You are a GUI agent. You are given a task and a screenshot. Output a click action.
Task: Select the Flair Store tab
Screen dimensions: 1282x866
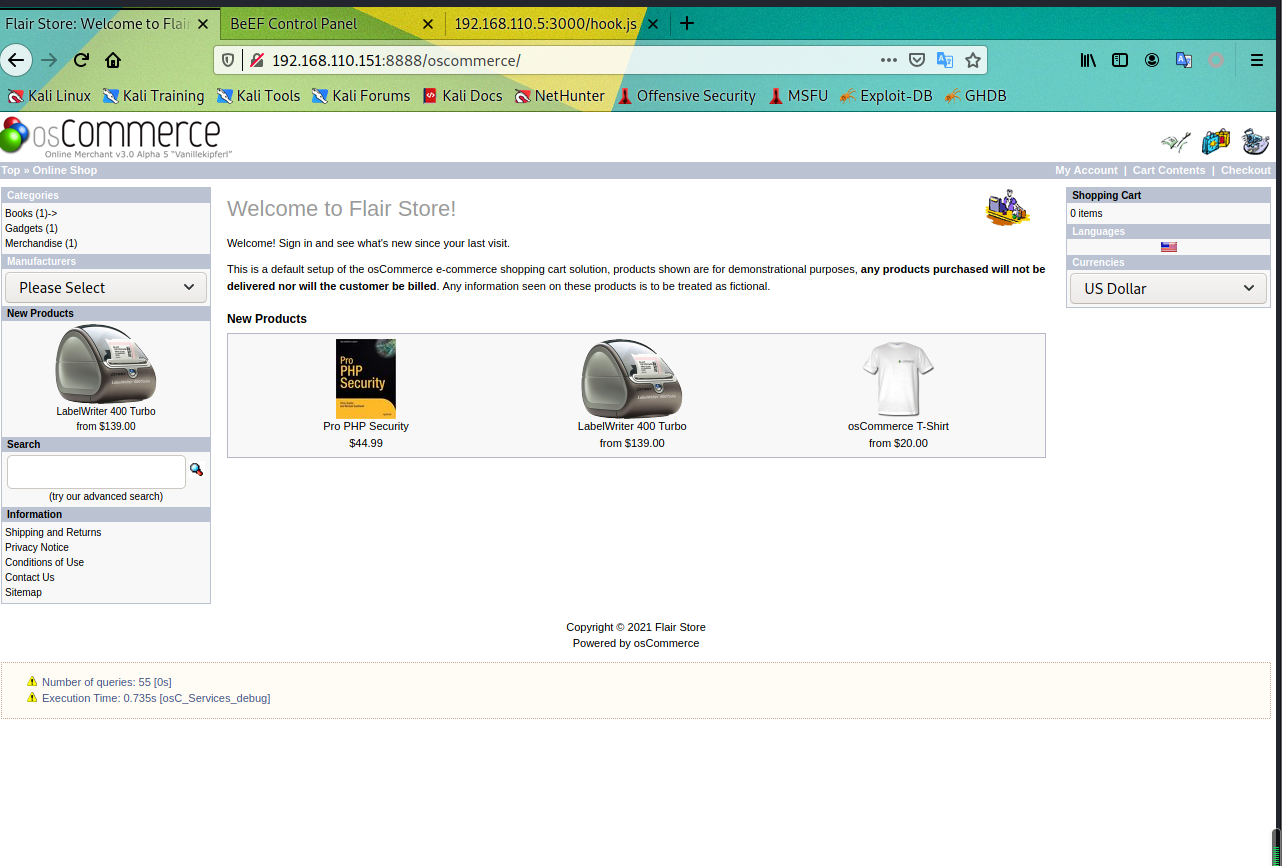tap(109, 24)
